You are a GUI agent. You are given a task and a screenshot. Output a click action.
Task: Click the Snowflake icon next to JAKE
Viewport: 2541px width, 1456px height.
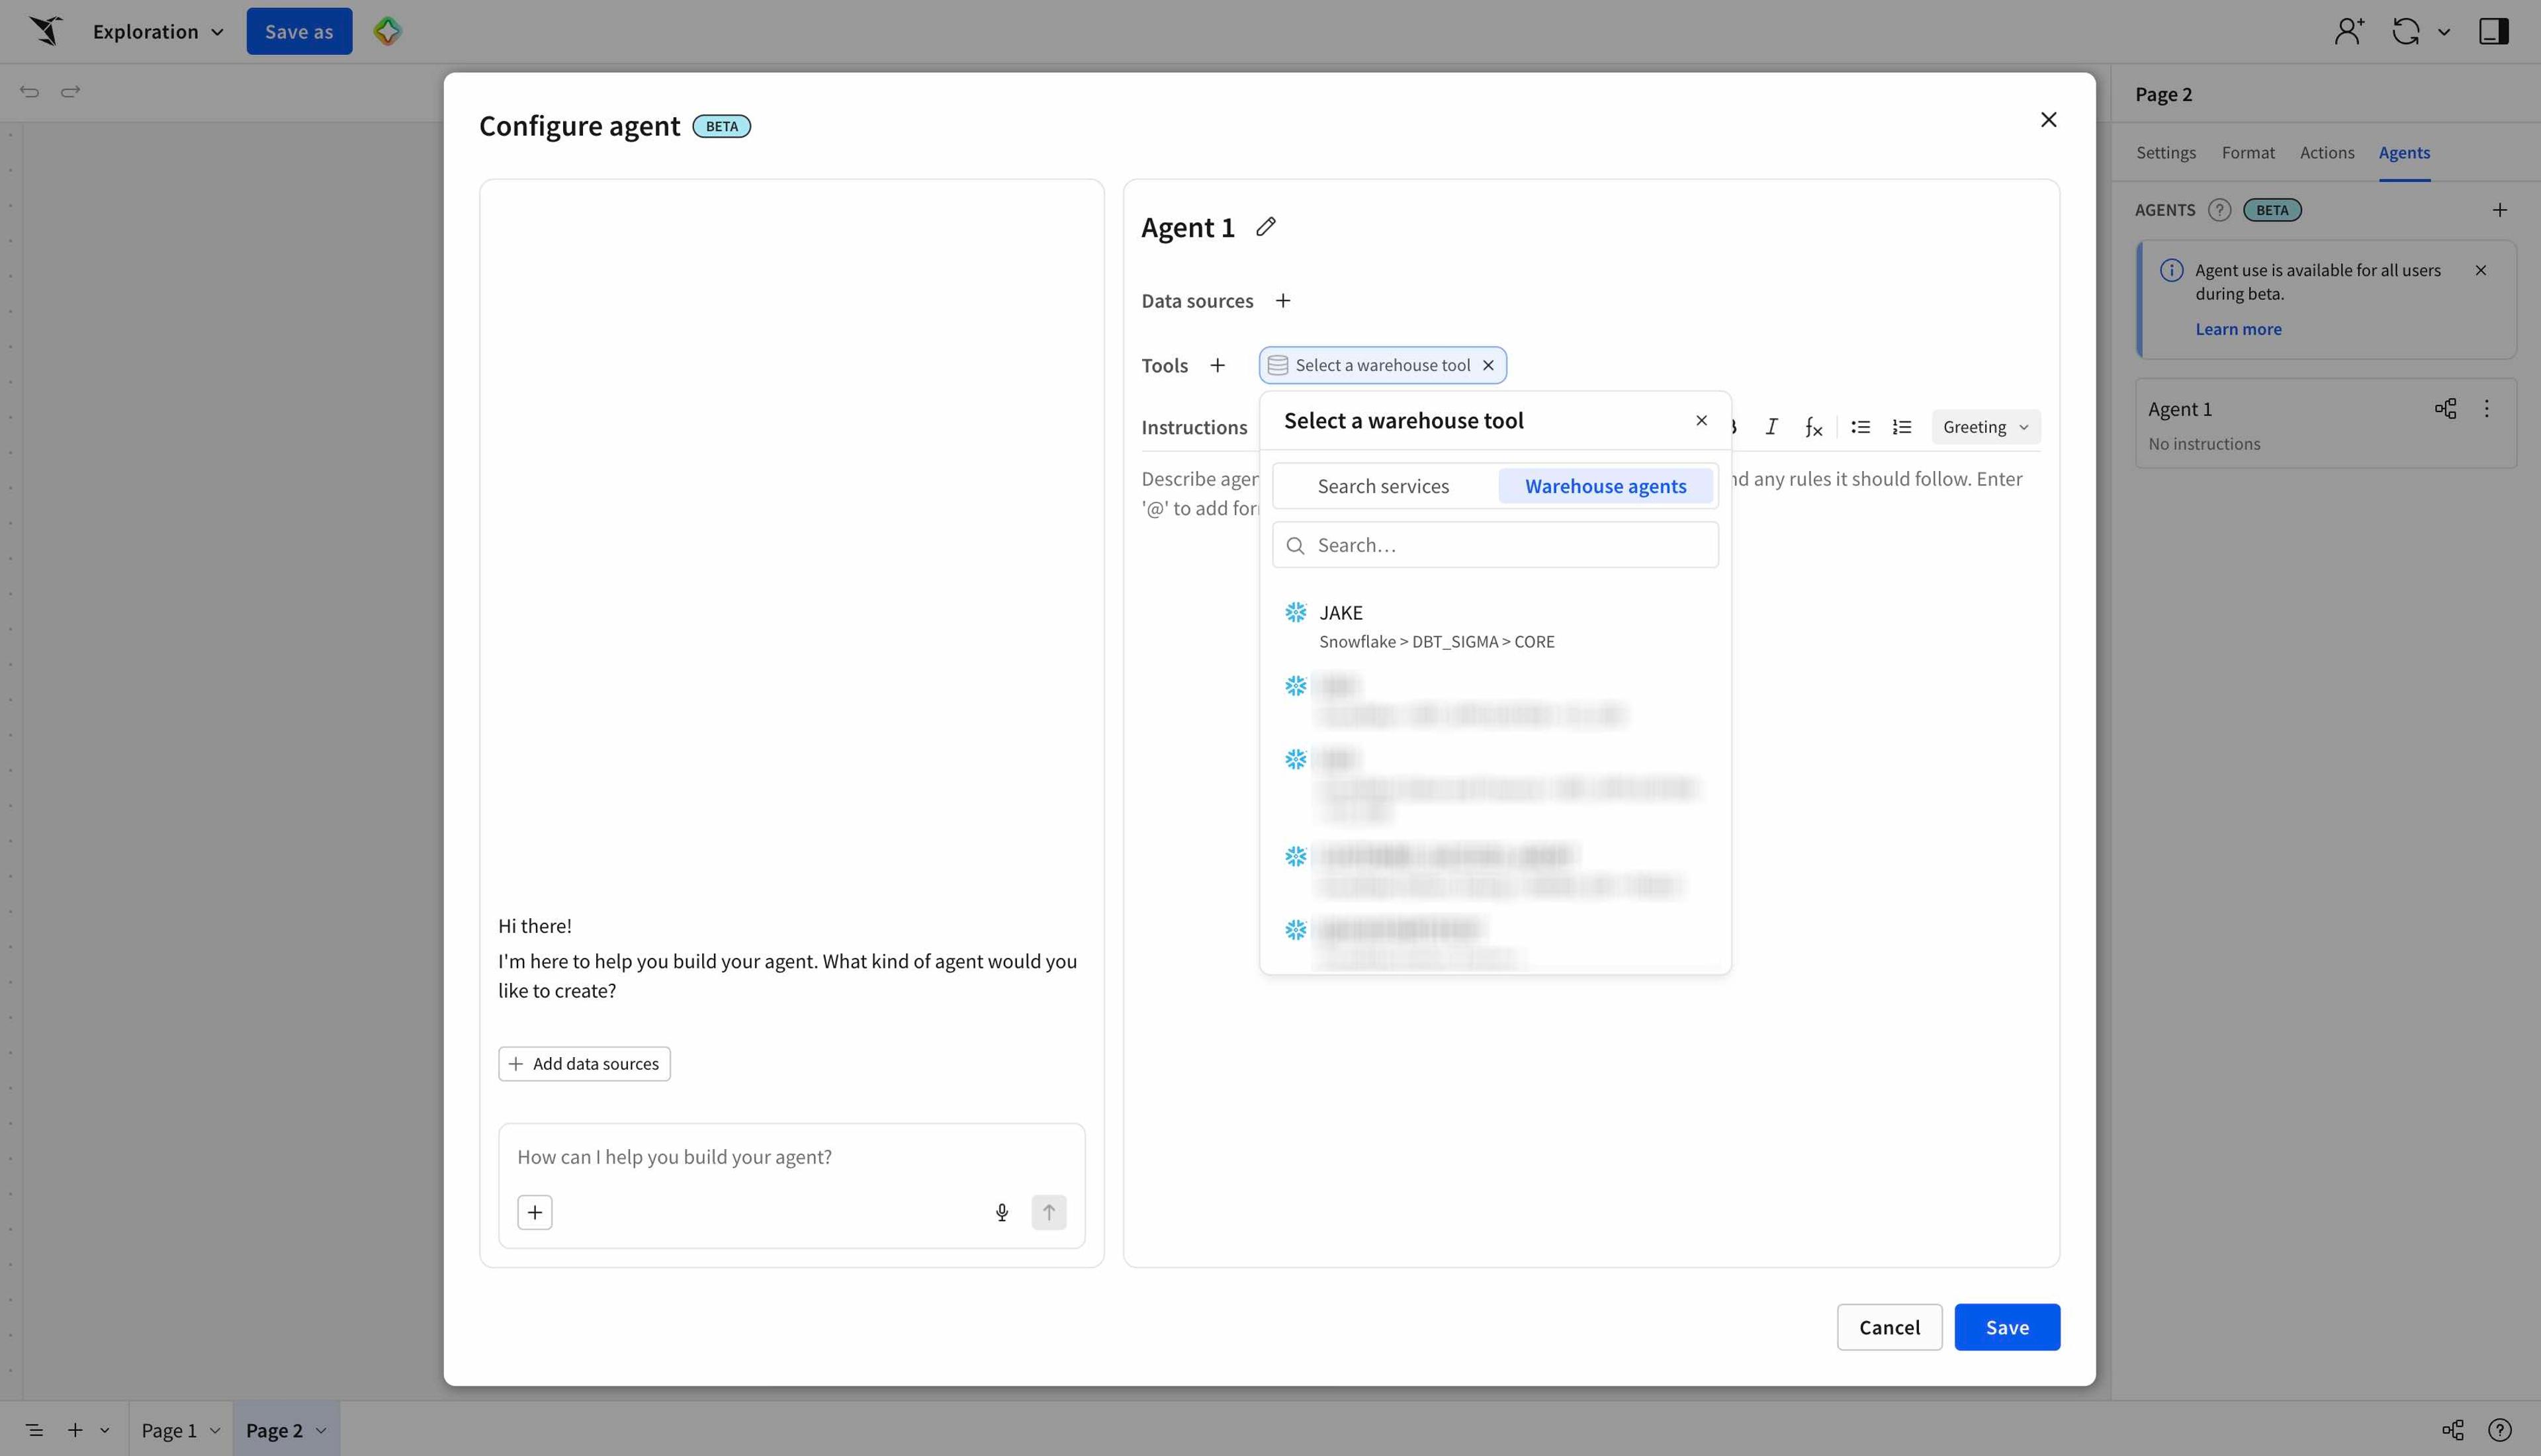(1296, 612)
